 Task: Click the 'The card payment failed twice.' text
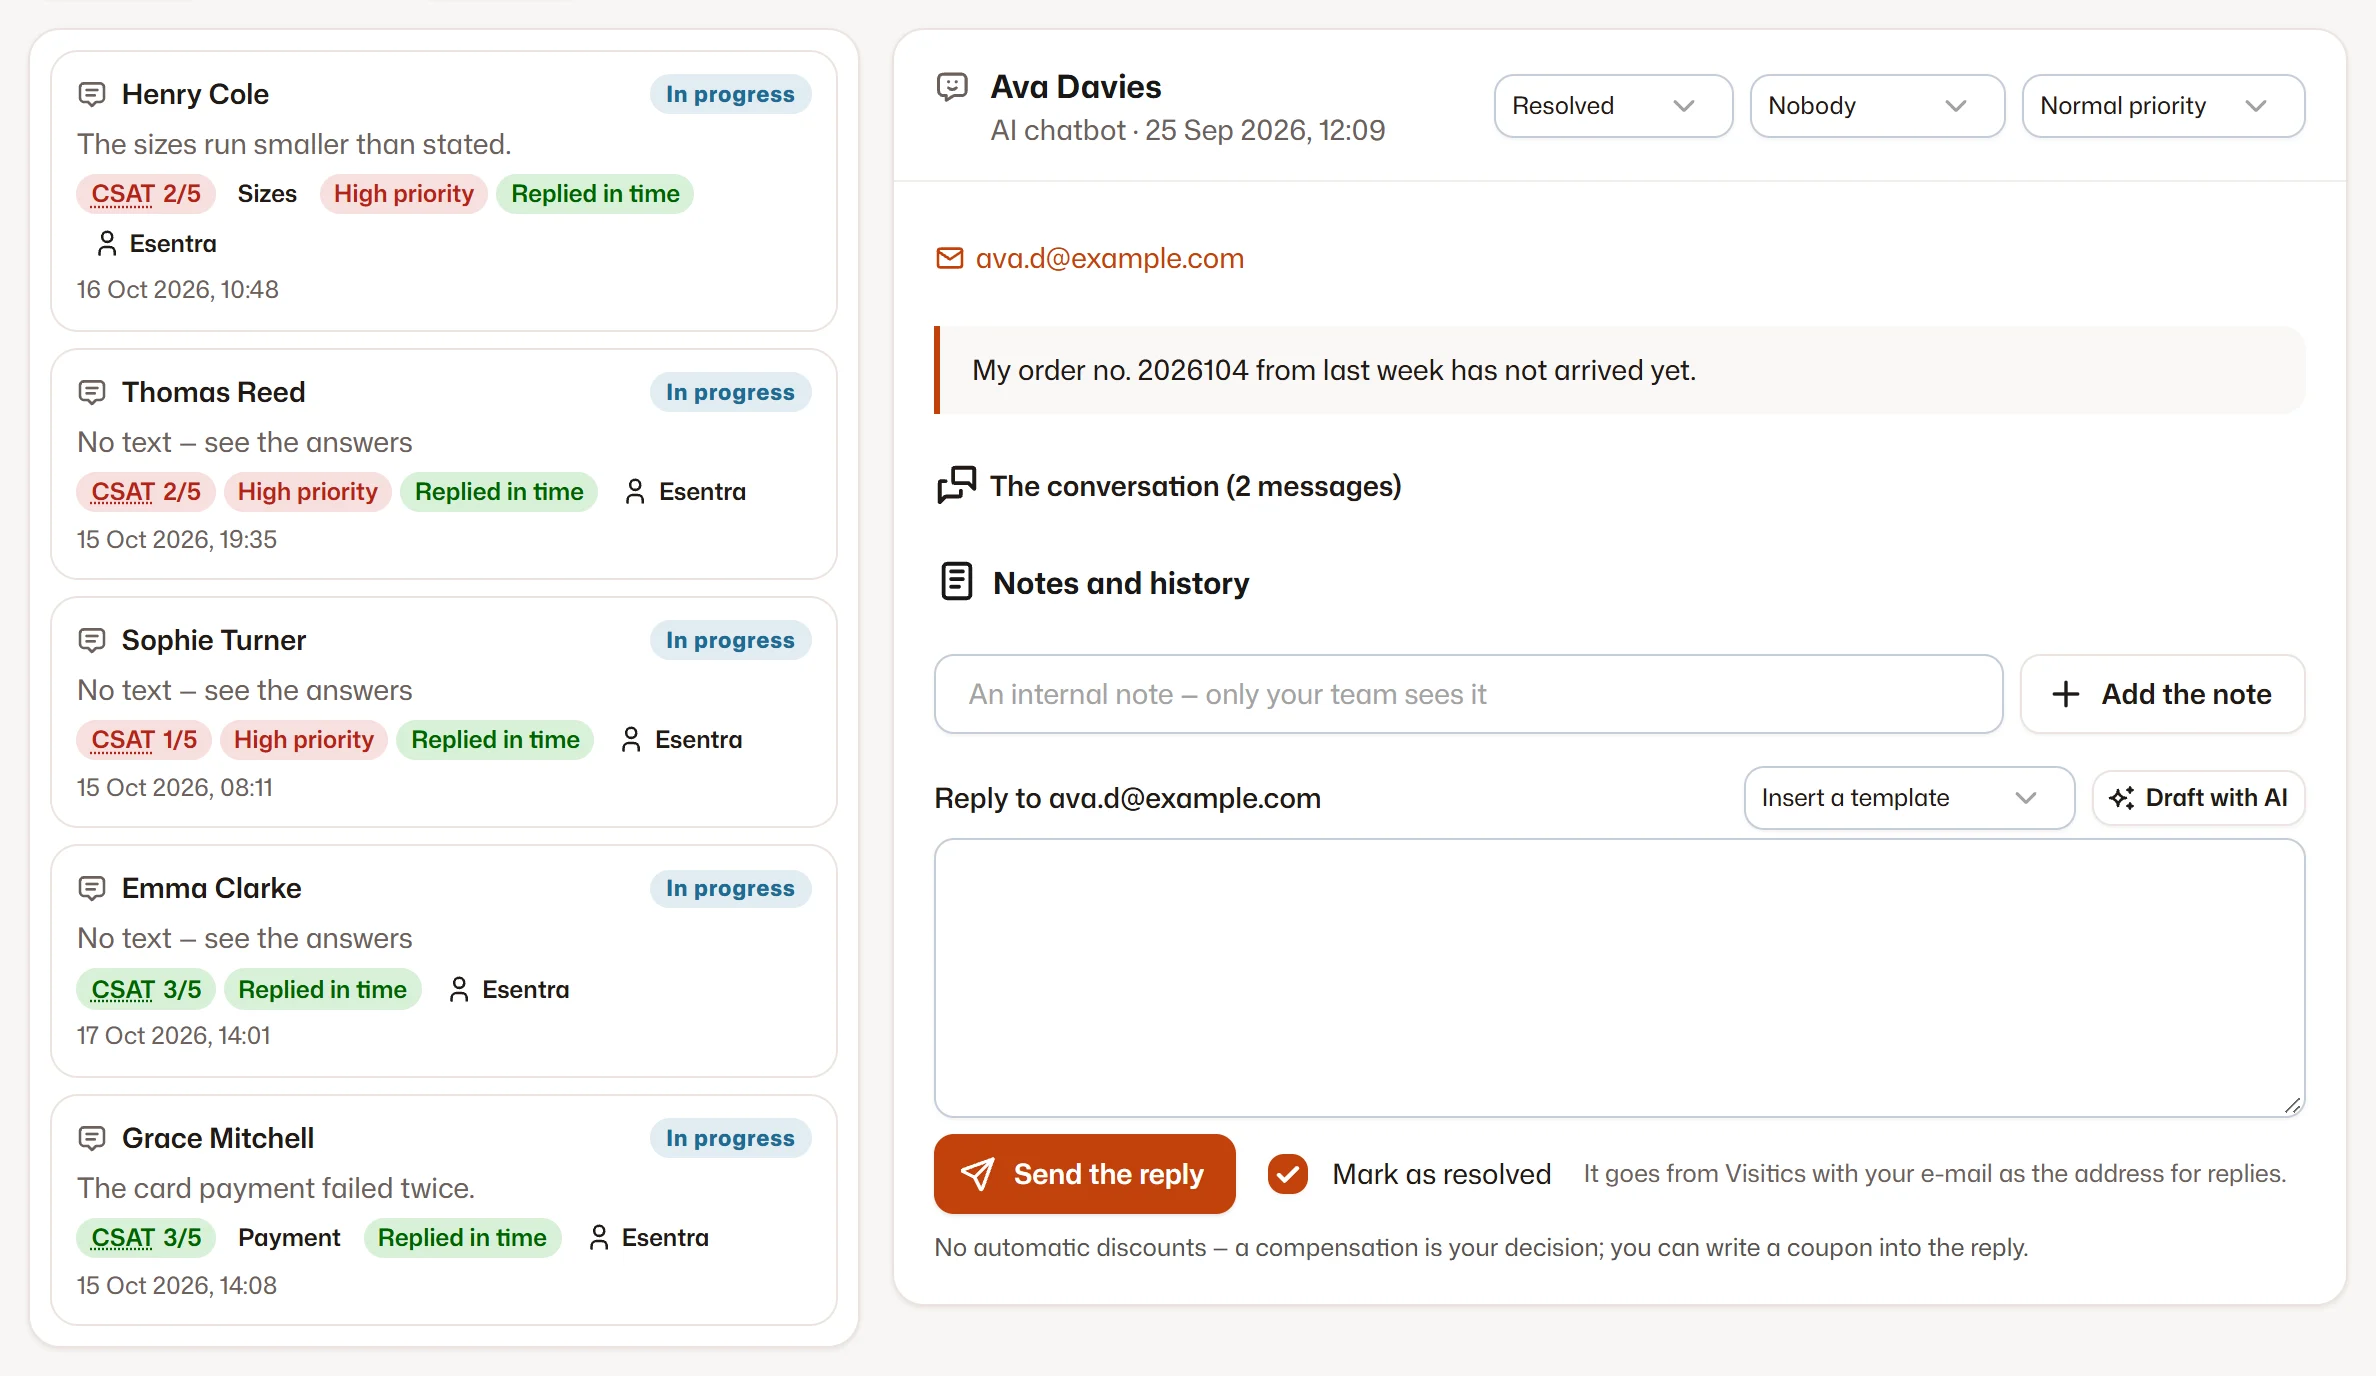pyautogui.click(x=276, y=1188)
